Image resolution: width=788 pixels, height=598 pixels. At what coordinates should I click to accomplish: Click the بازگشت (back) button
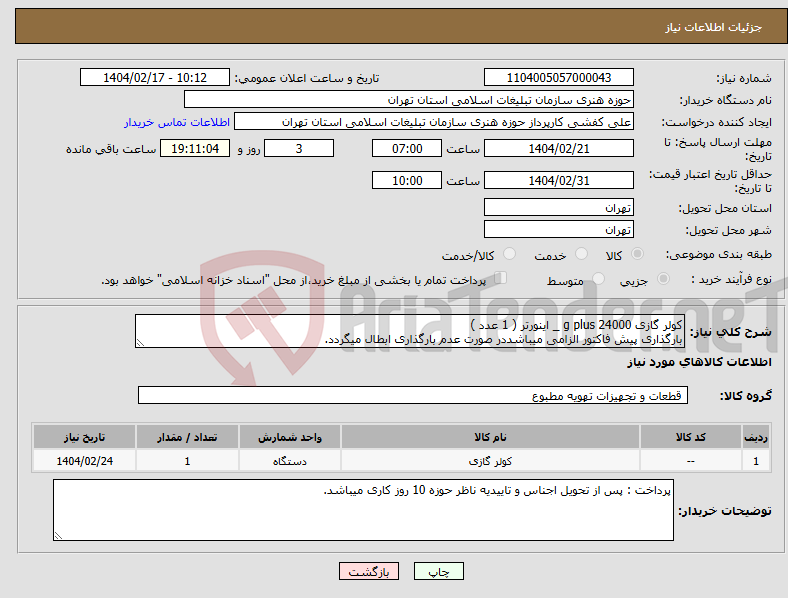369,571
